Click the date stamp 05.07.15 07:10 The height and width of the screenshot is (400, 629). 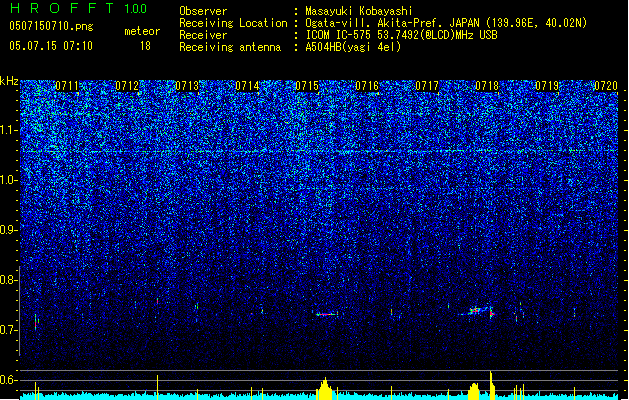coord(51,46)
